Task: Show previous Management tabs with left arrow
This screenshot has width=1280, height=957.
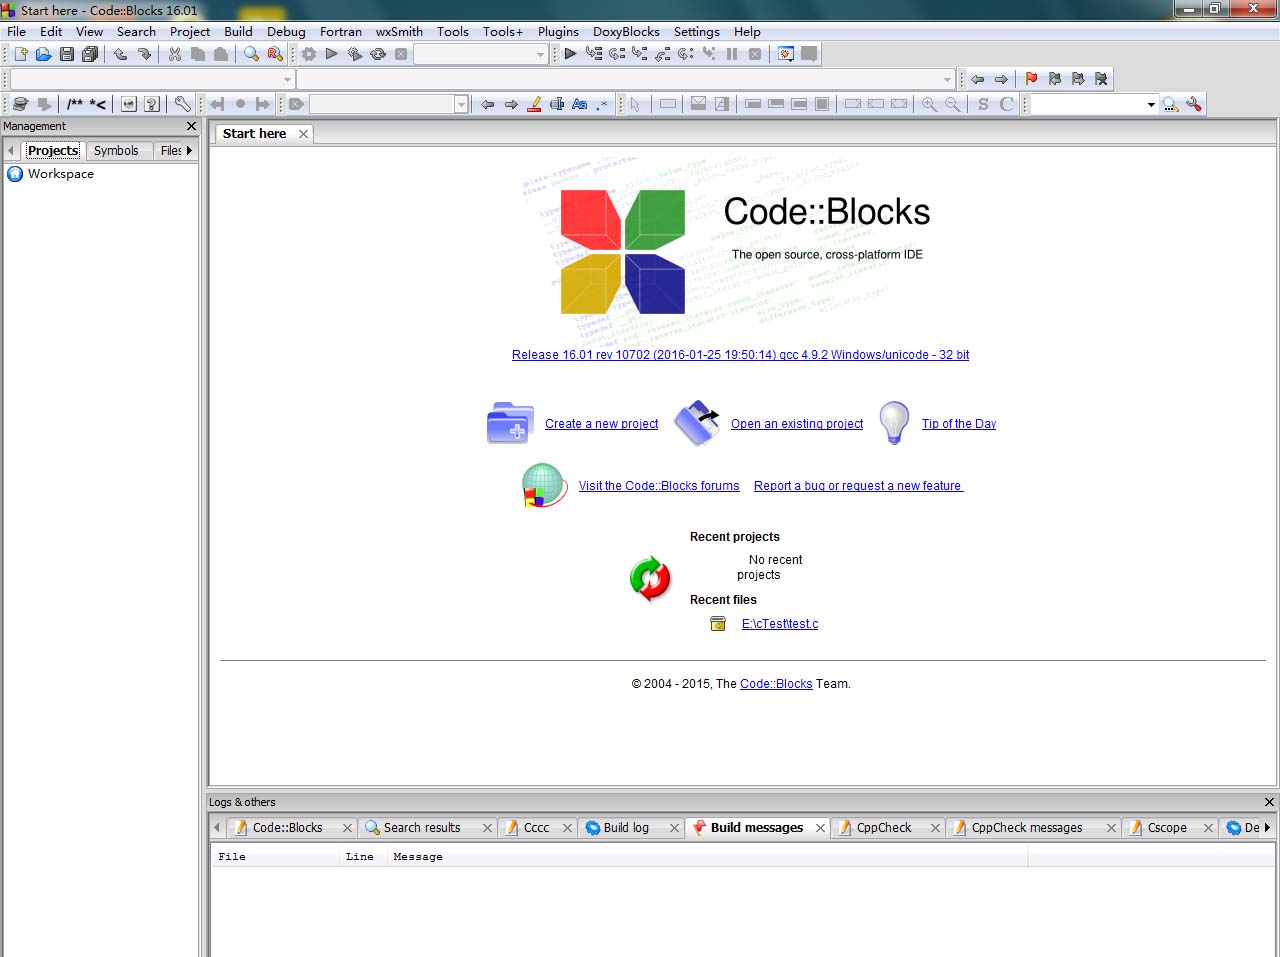Action: click(11, 151)
